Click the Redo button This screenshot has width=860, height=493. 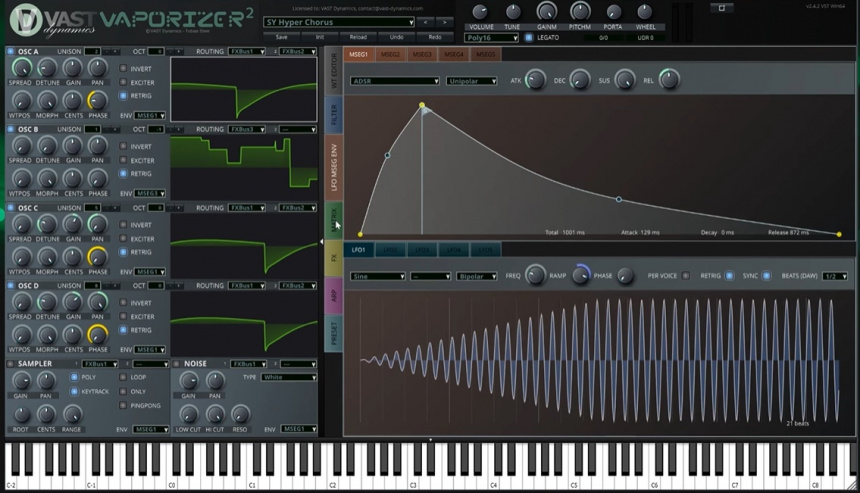click(x=435, y=37)
